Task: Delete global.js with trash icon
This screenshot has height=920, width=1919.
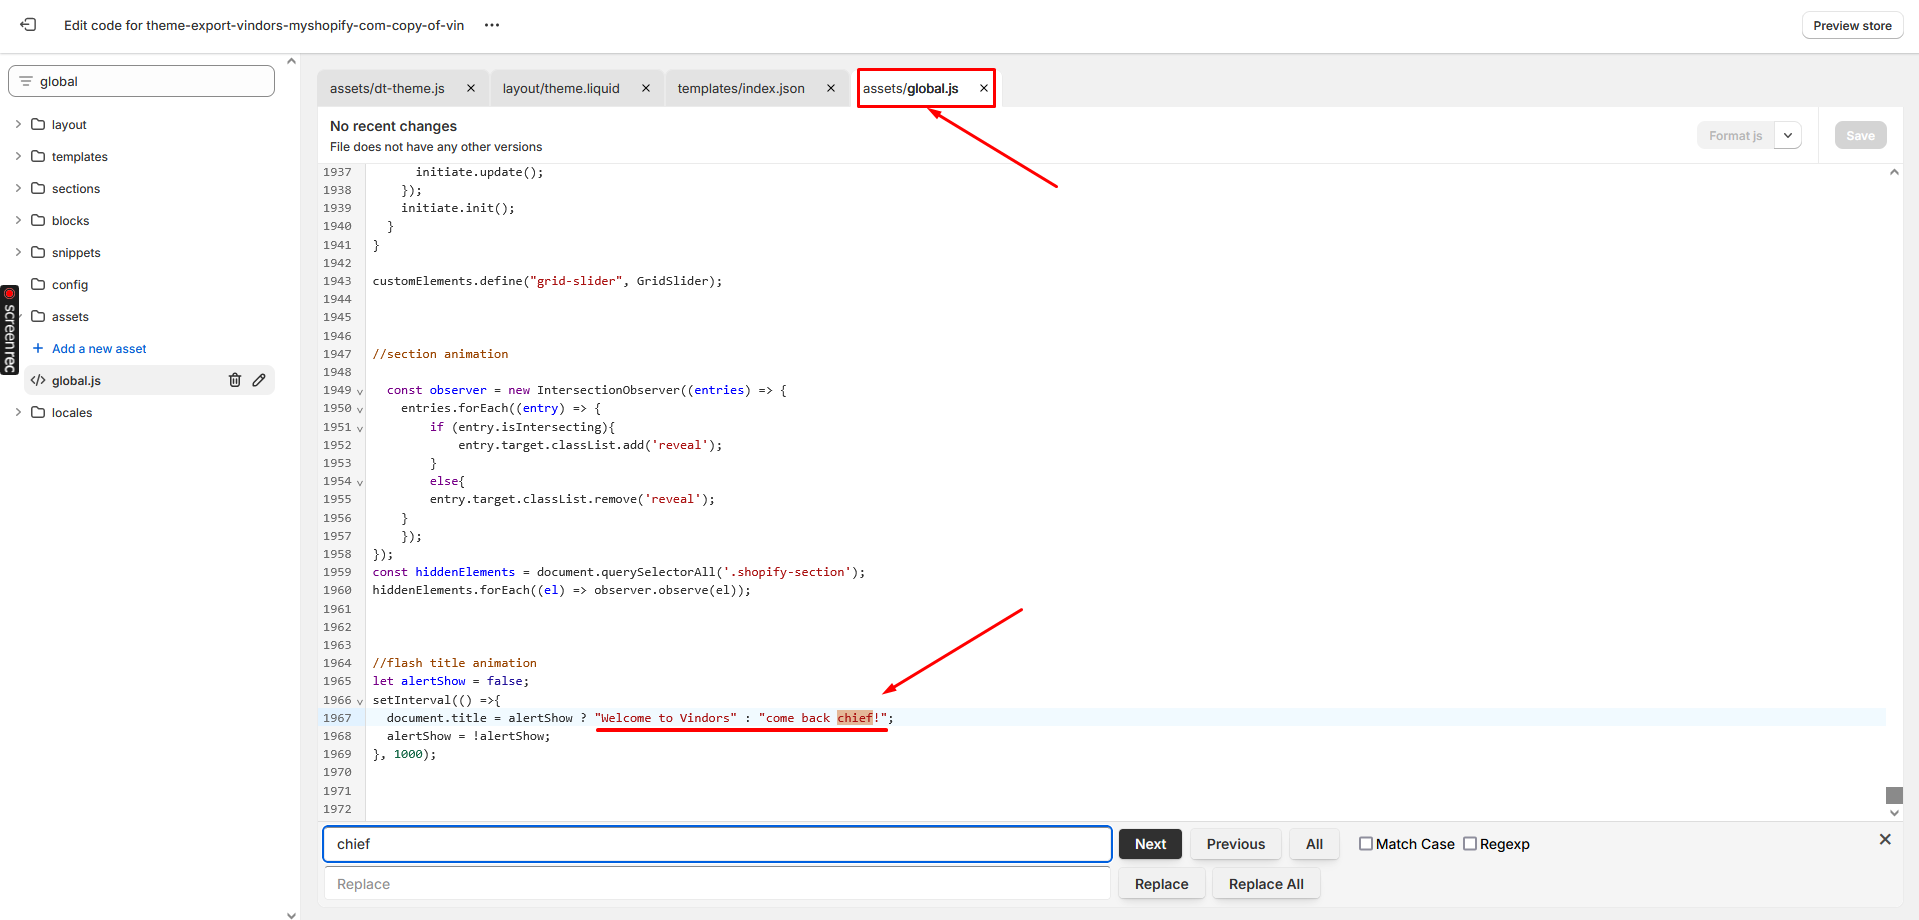Action: 235,380
